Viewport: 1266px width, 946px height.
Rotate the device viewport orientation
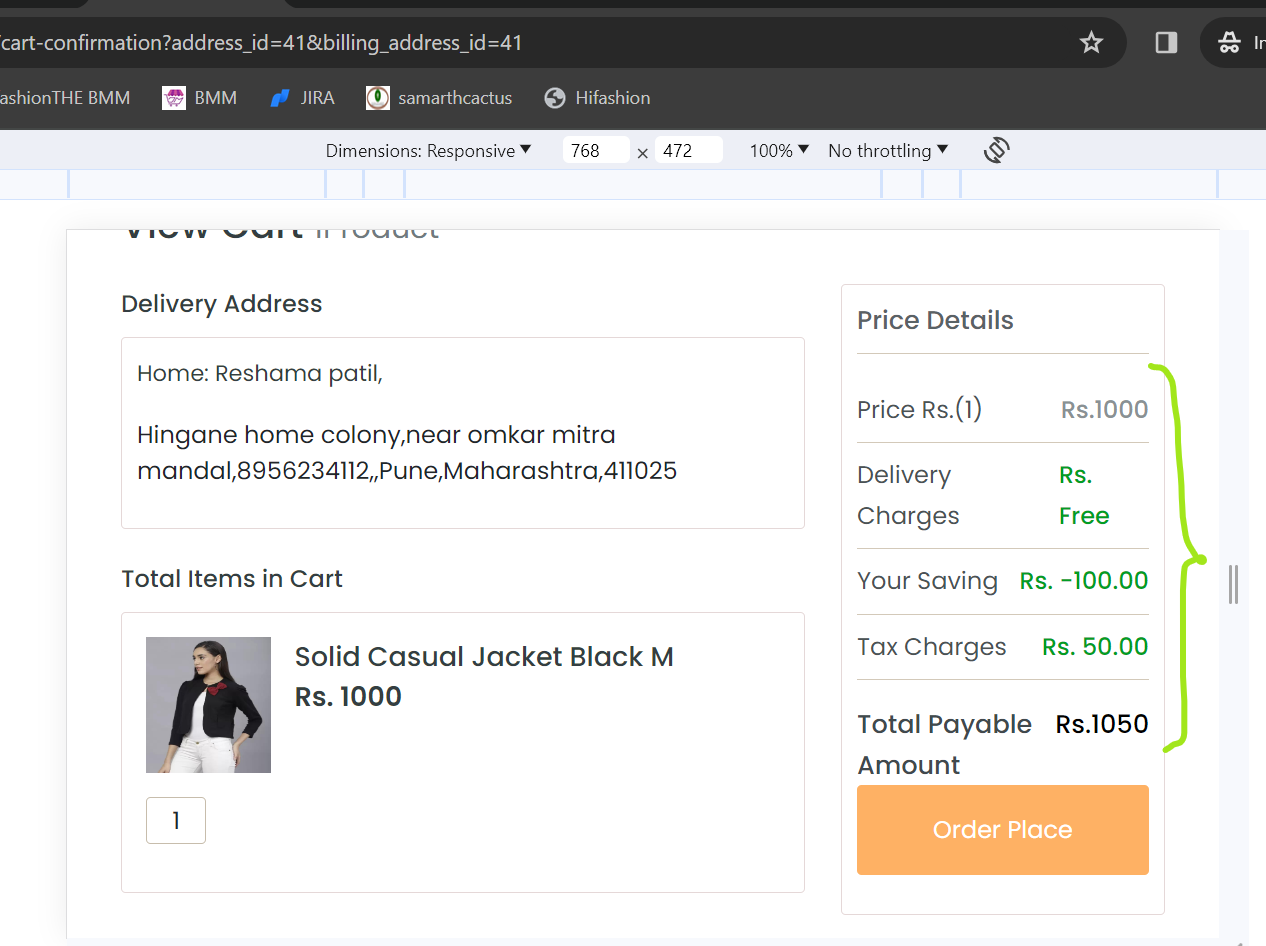click(x=996, y=150)
